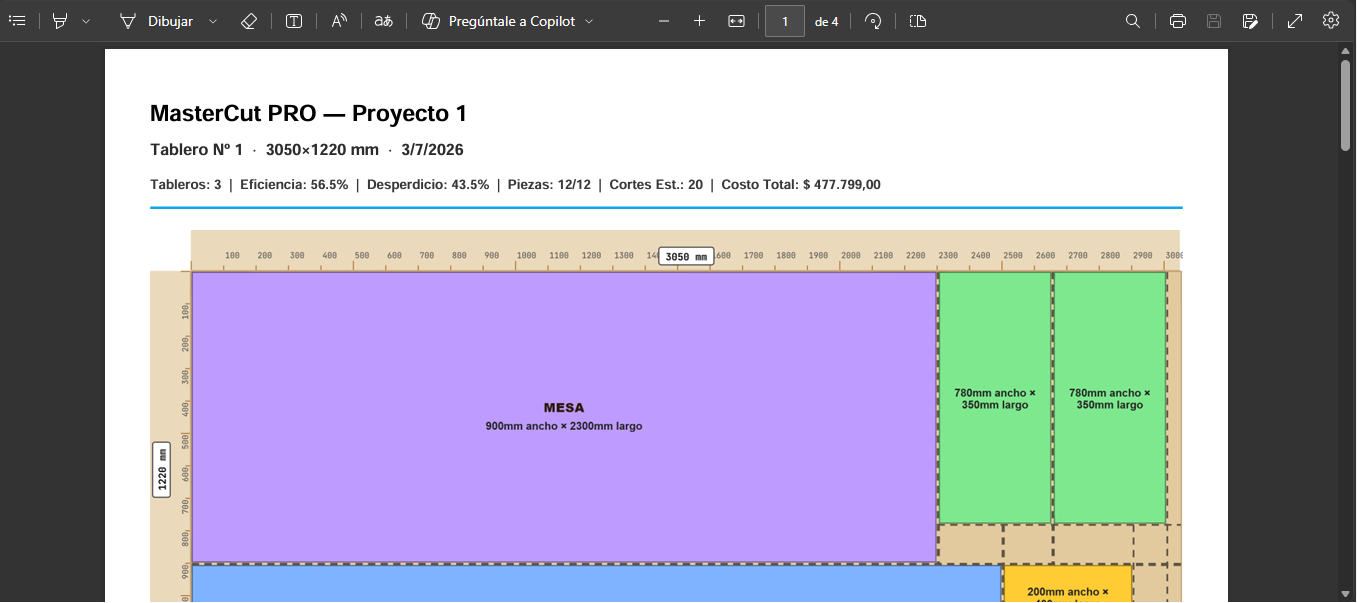Click the right green 780mm × 350mm piece

point(1110,398)
